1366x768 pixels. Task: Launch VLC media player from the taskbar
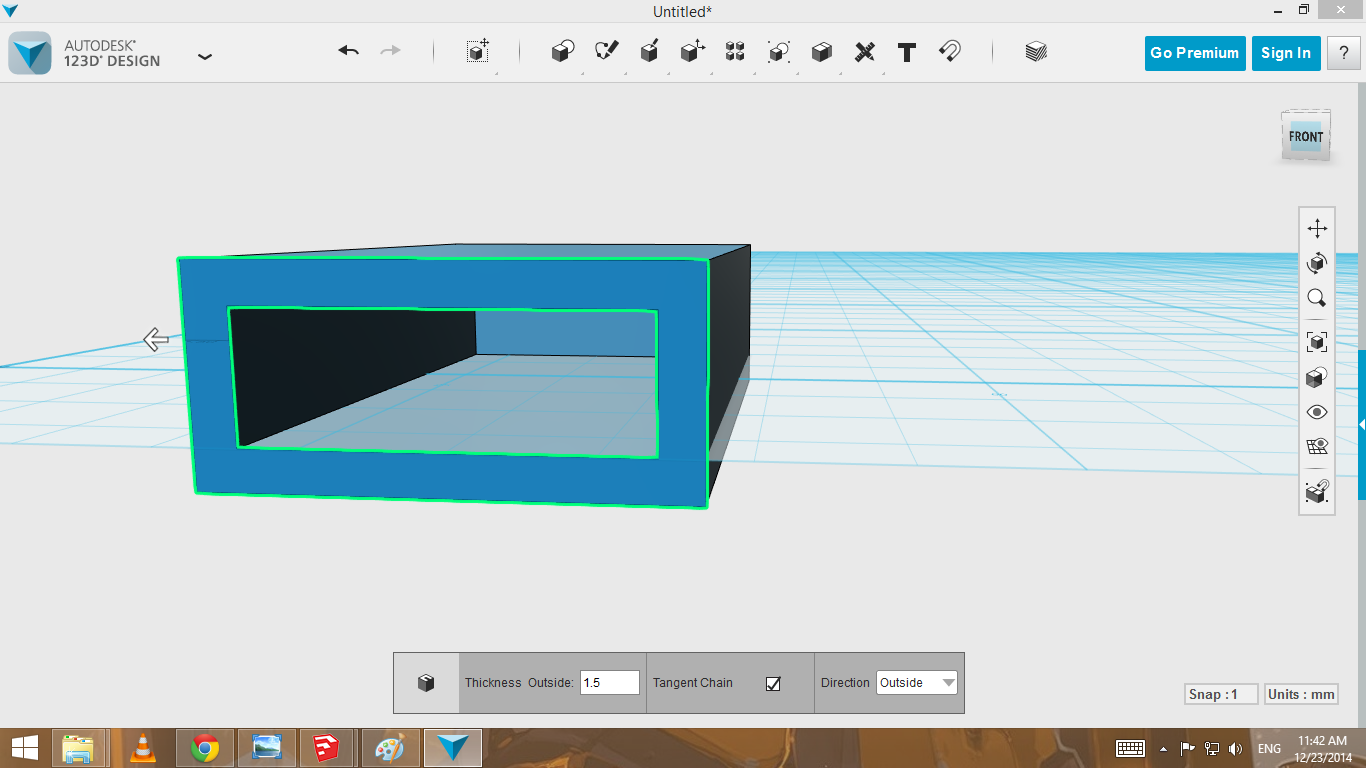pos(143,748)
